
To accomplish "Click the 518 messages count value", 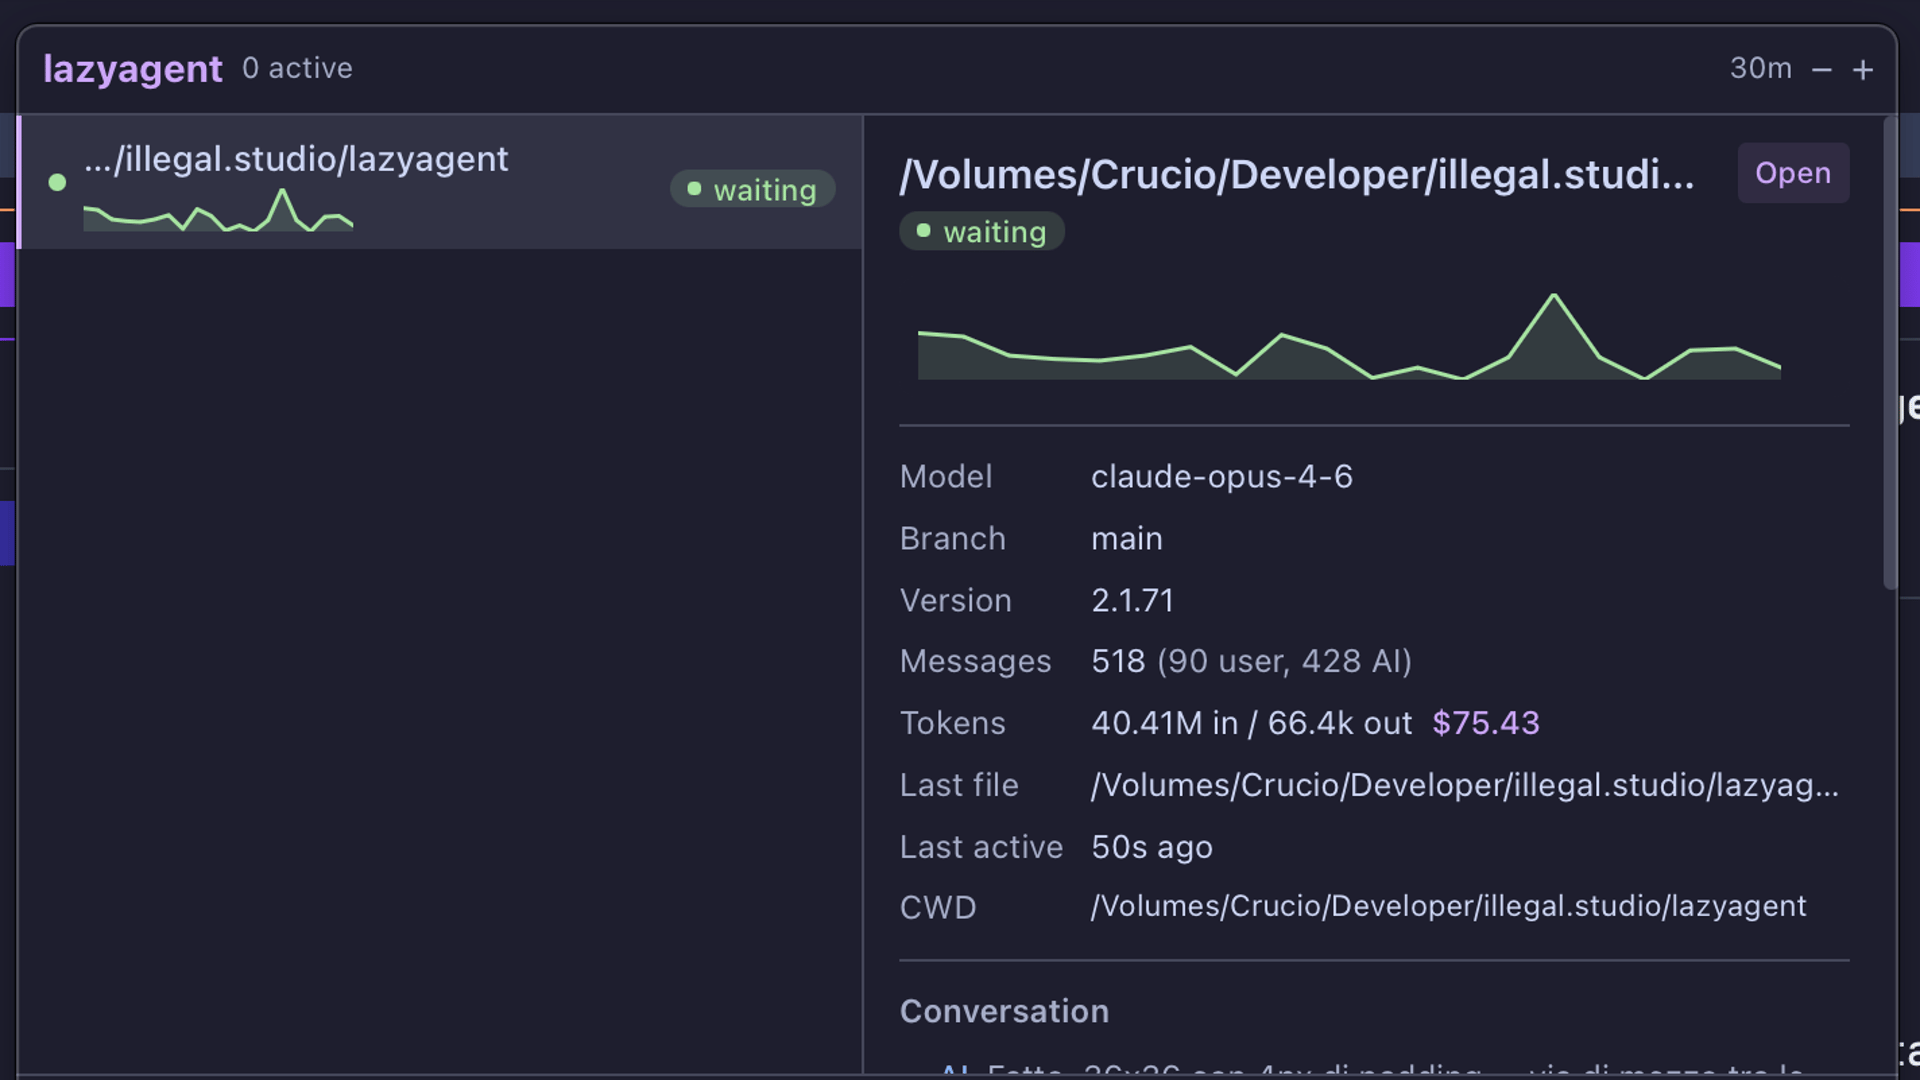I will 1117,661.
